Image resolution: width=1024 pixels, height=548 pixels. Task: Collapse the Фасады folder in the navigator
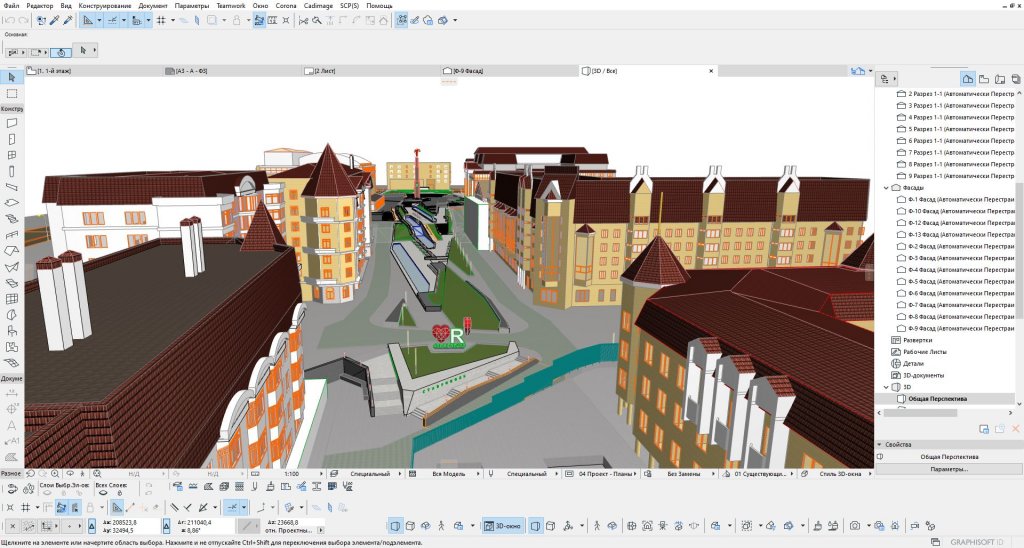pos(886,188)
